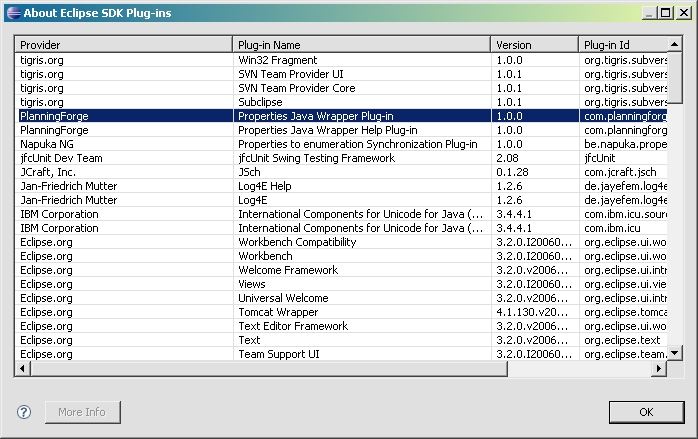The image size is (698, 439).
Task: Click the vertical scrollbar up arrow
Action: pos(674,44)
